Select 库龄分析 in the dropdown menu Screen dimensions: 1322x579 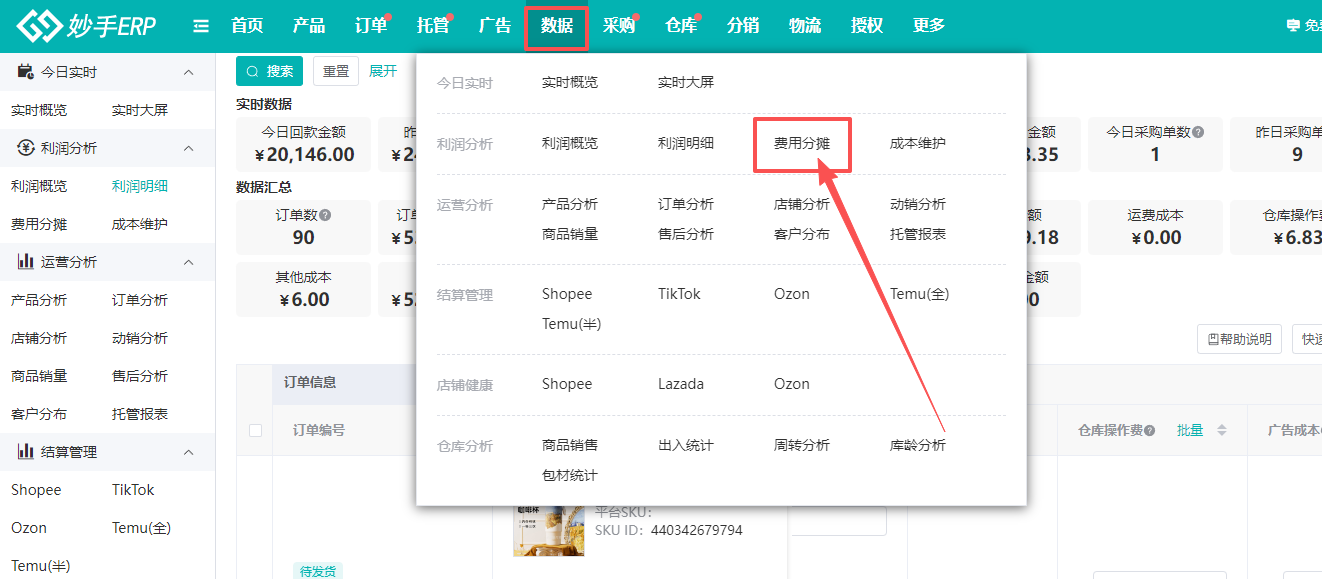(x=918, y=445)
